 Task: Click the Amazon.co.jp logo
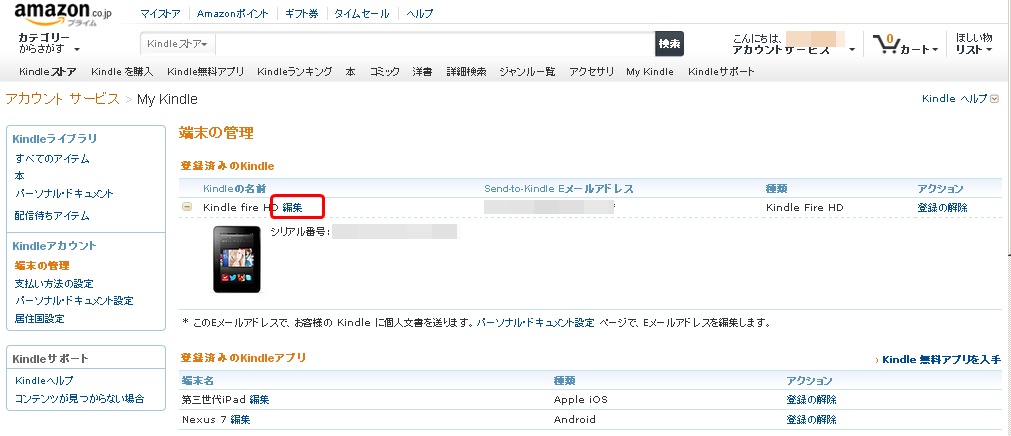click(62, 13)
